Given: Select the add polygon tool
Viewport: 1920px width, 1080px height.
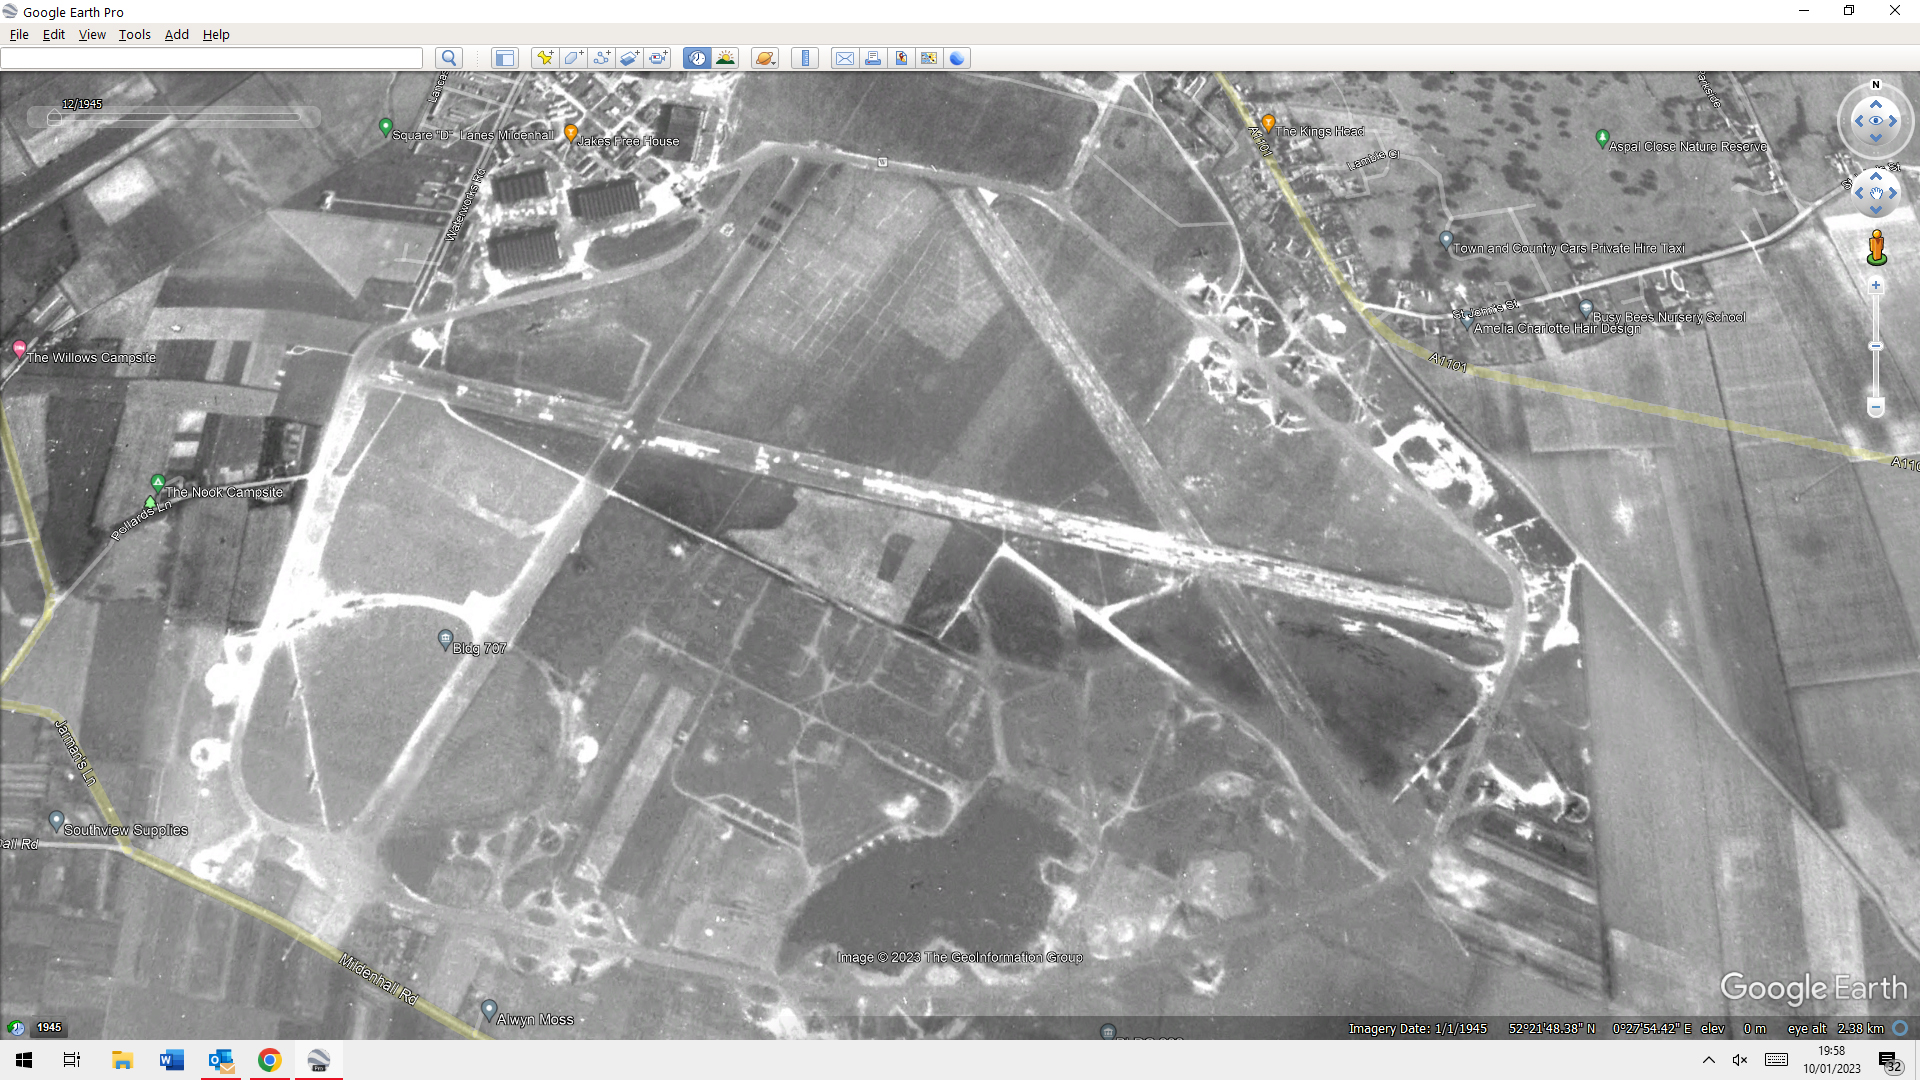Looking at the screenshot, I should click(573, 58).
